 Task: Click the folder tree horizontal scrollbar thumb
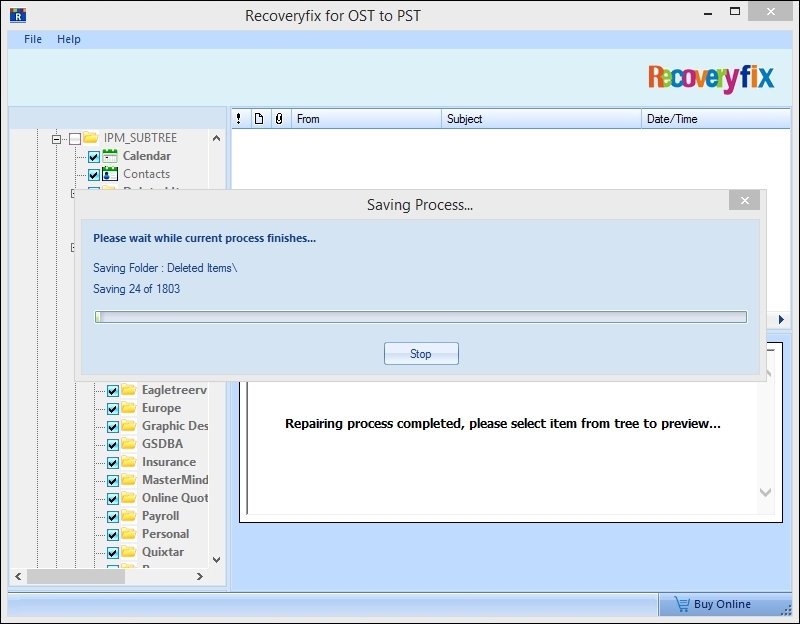point(76,577)
